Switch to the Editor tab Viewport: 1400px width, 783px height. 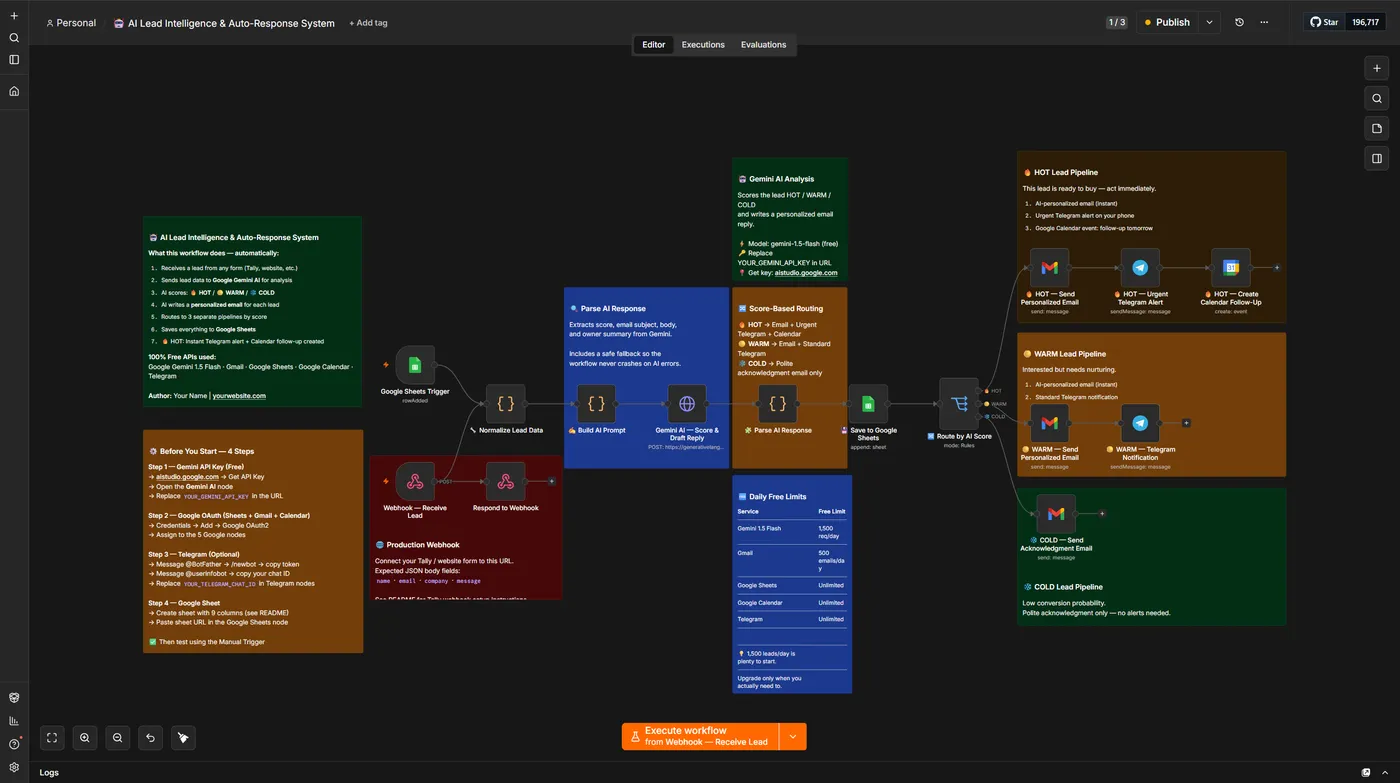click(x=654, y=45)
